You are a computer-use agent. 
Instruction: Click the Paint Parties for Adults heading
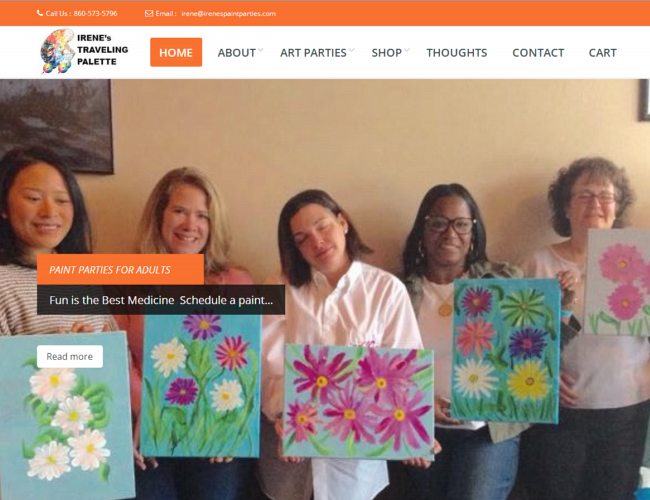pos(110,270)
